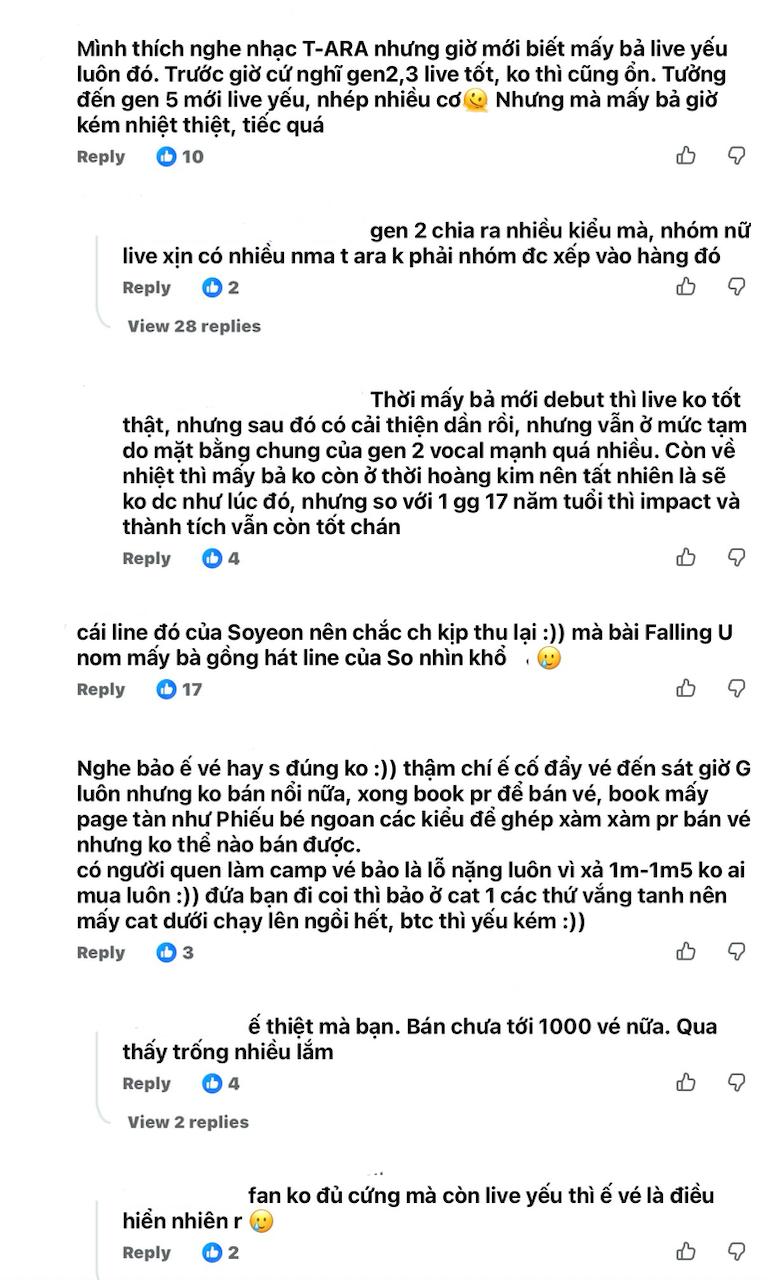Open Reply on the T-ARA top comment
This screenshot has width=768, height=1280.
100,156
